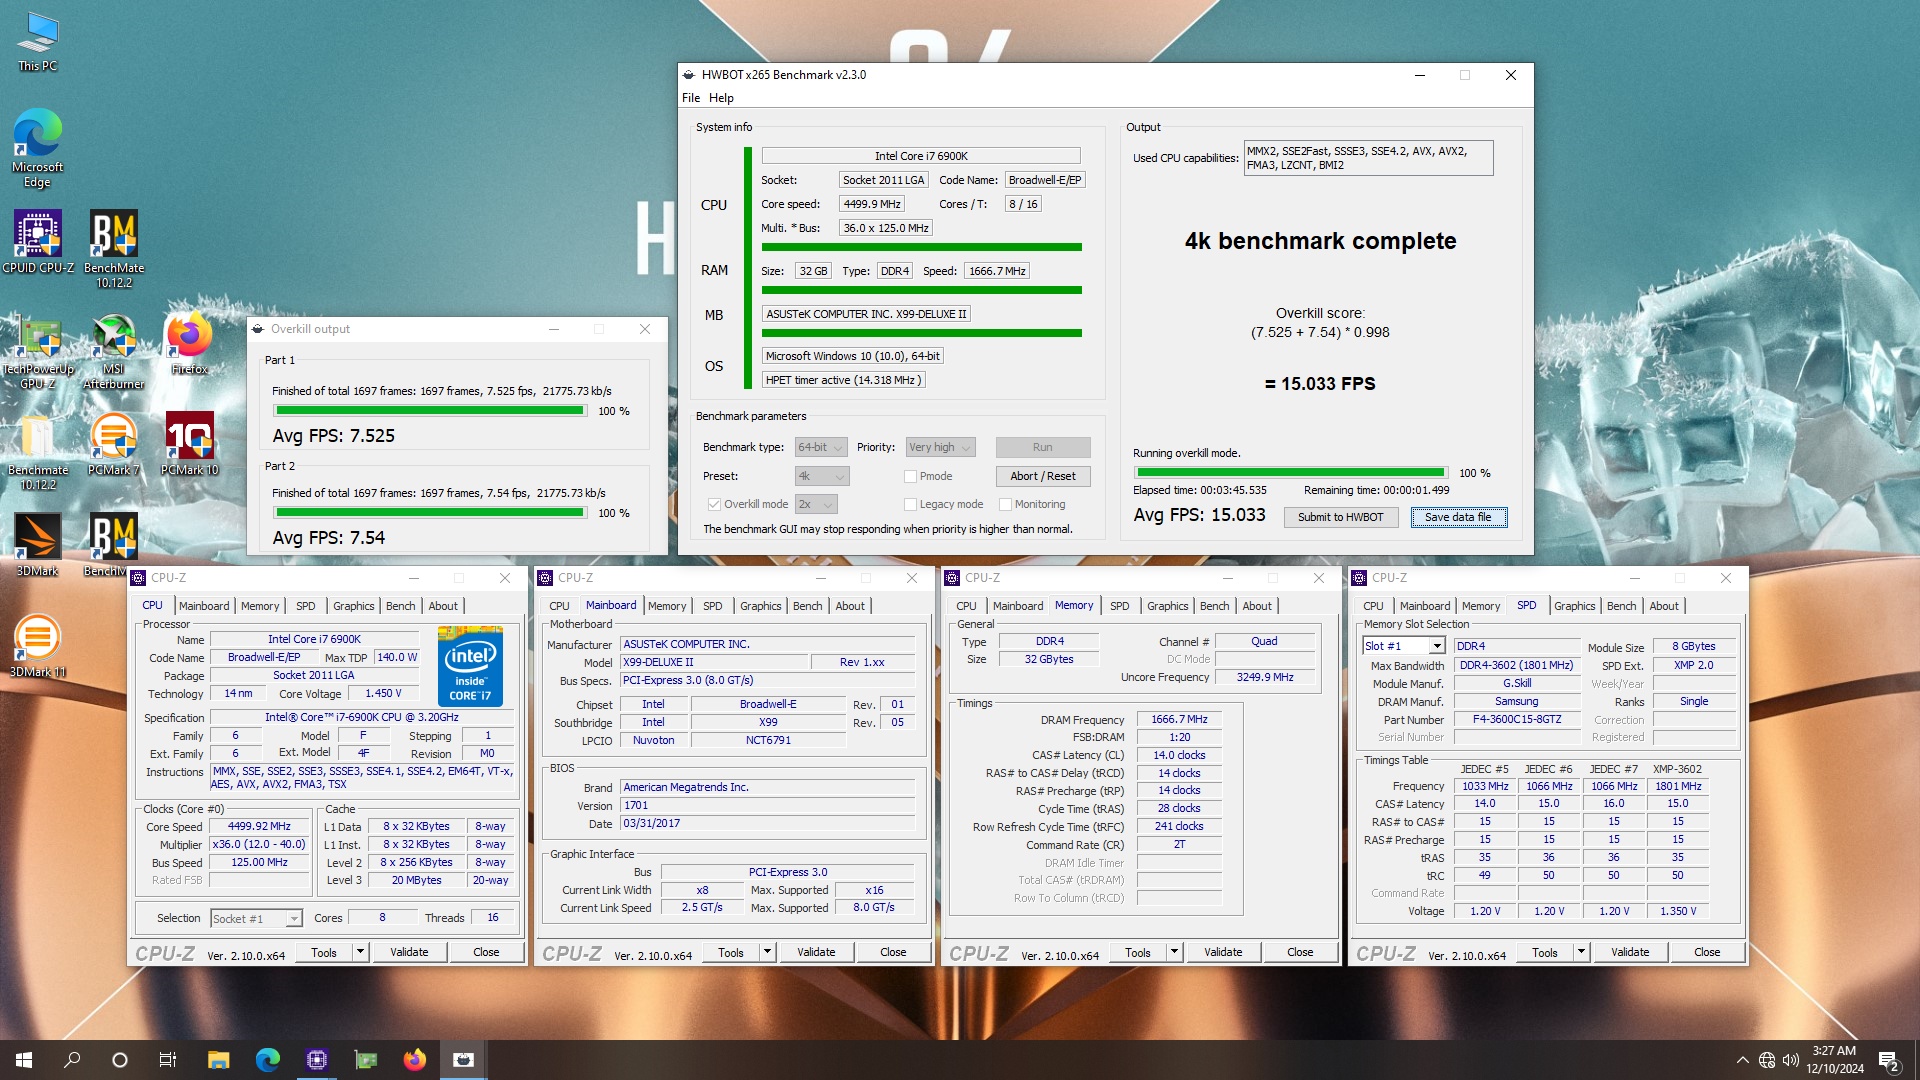This screenshot has height=1080, width=1920.
Task: Launch Firefox desktop shortcut
Action: tap(190, 343)
